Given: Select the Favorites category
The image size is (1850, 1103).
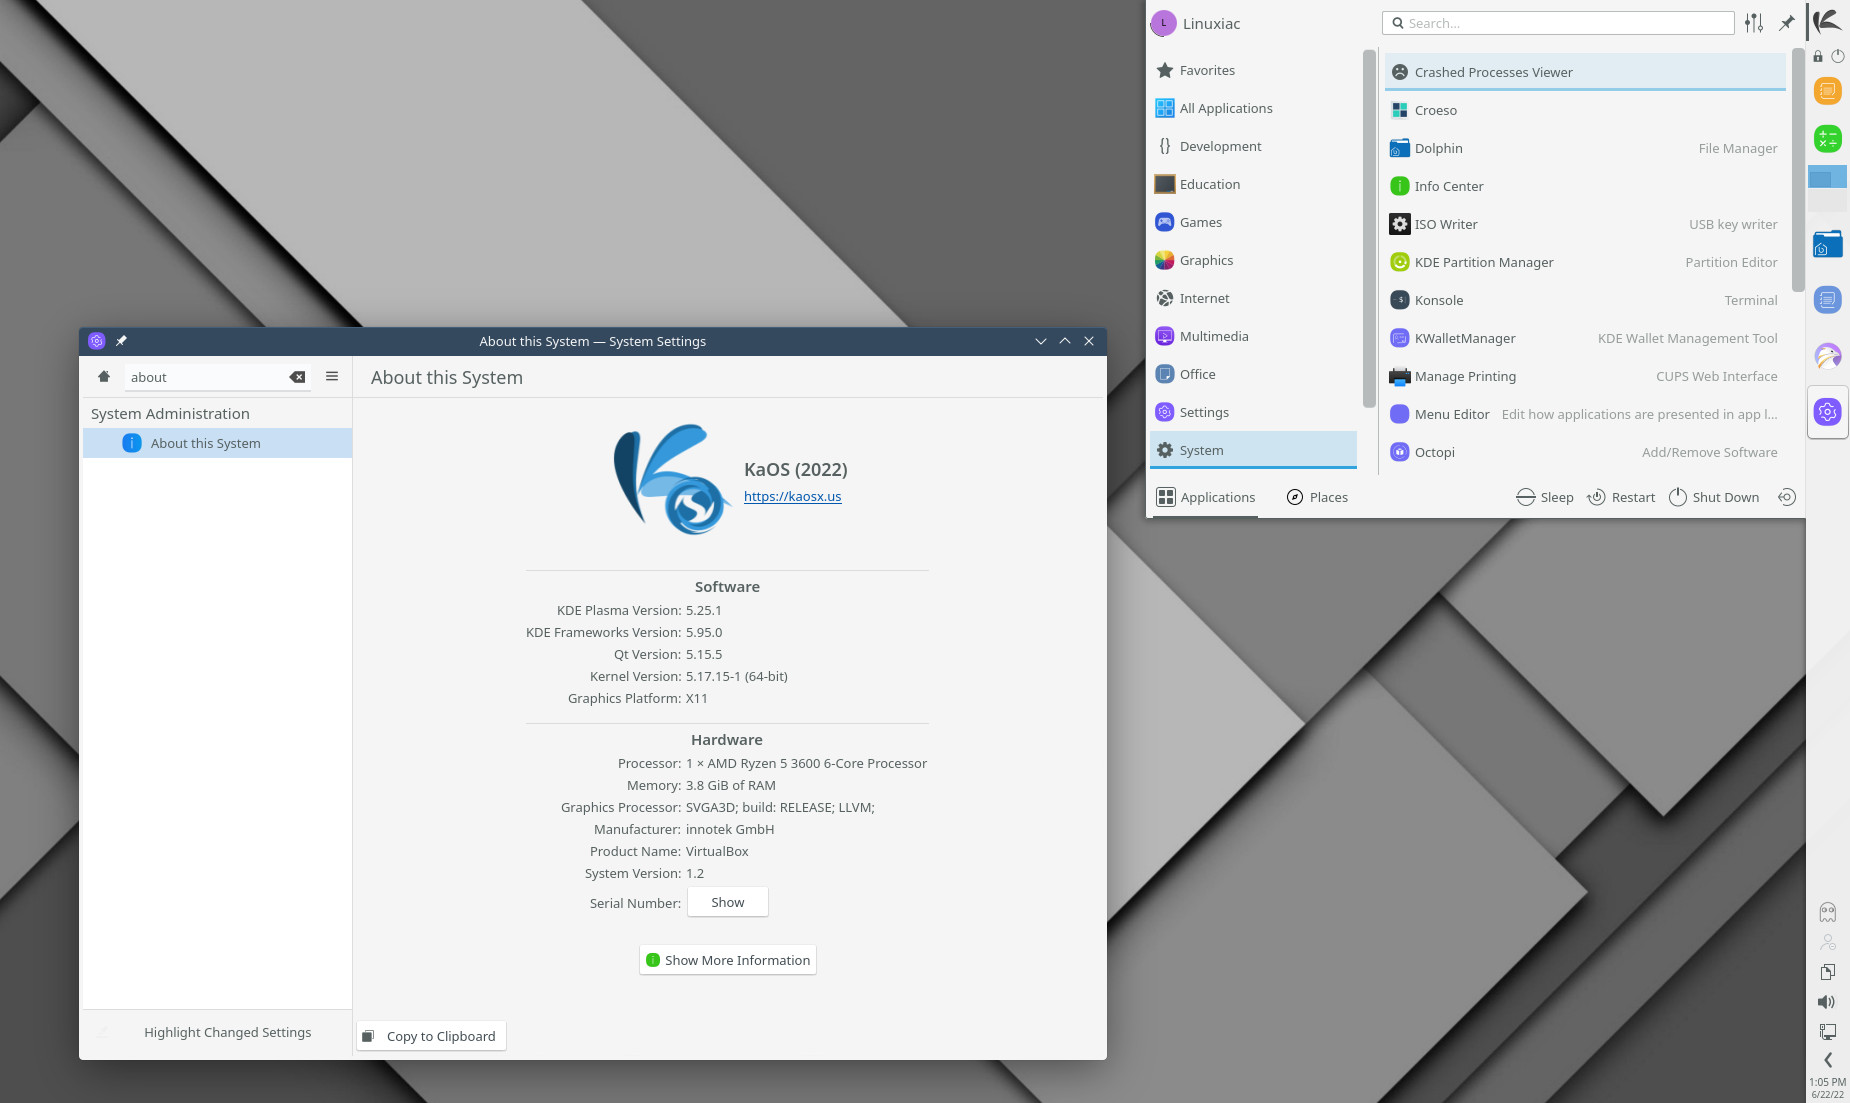Looking at the screenshot, I should pyautogui.click(x=1253, y=70).
